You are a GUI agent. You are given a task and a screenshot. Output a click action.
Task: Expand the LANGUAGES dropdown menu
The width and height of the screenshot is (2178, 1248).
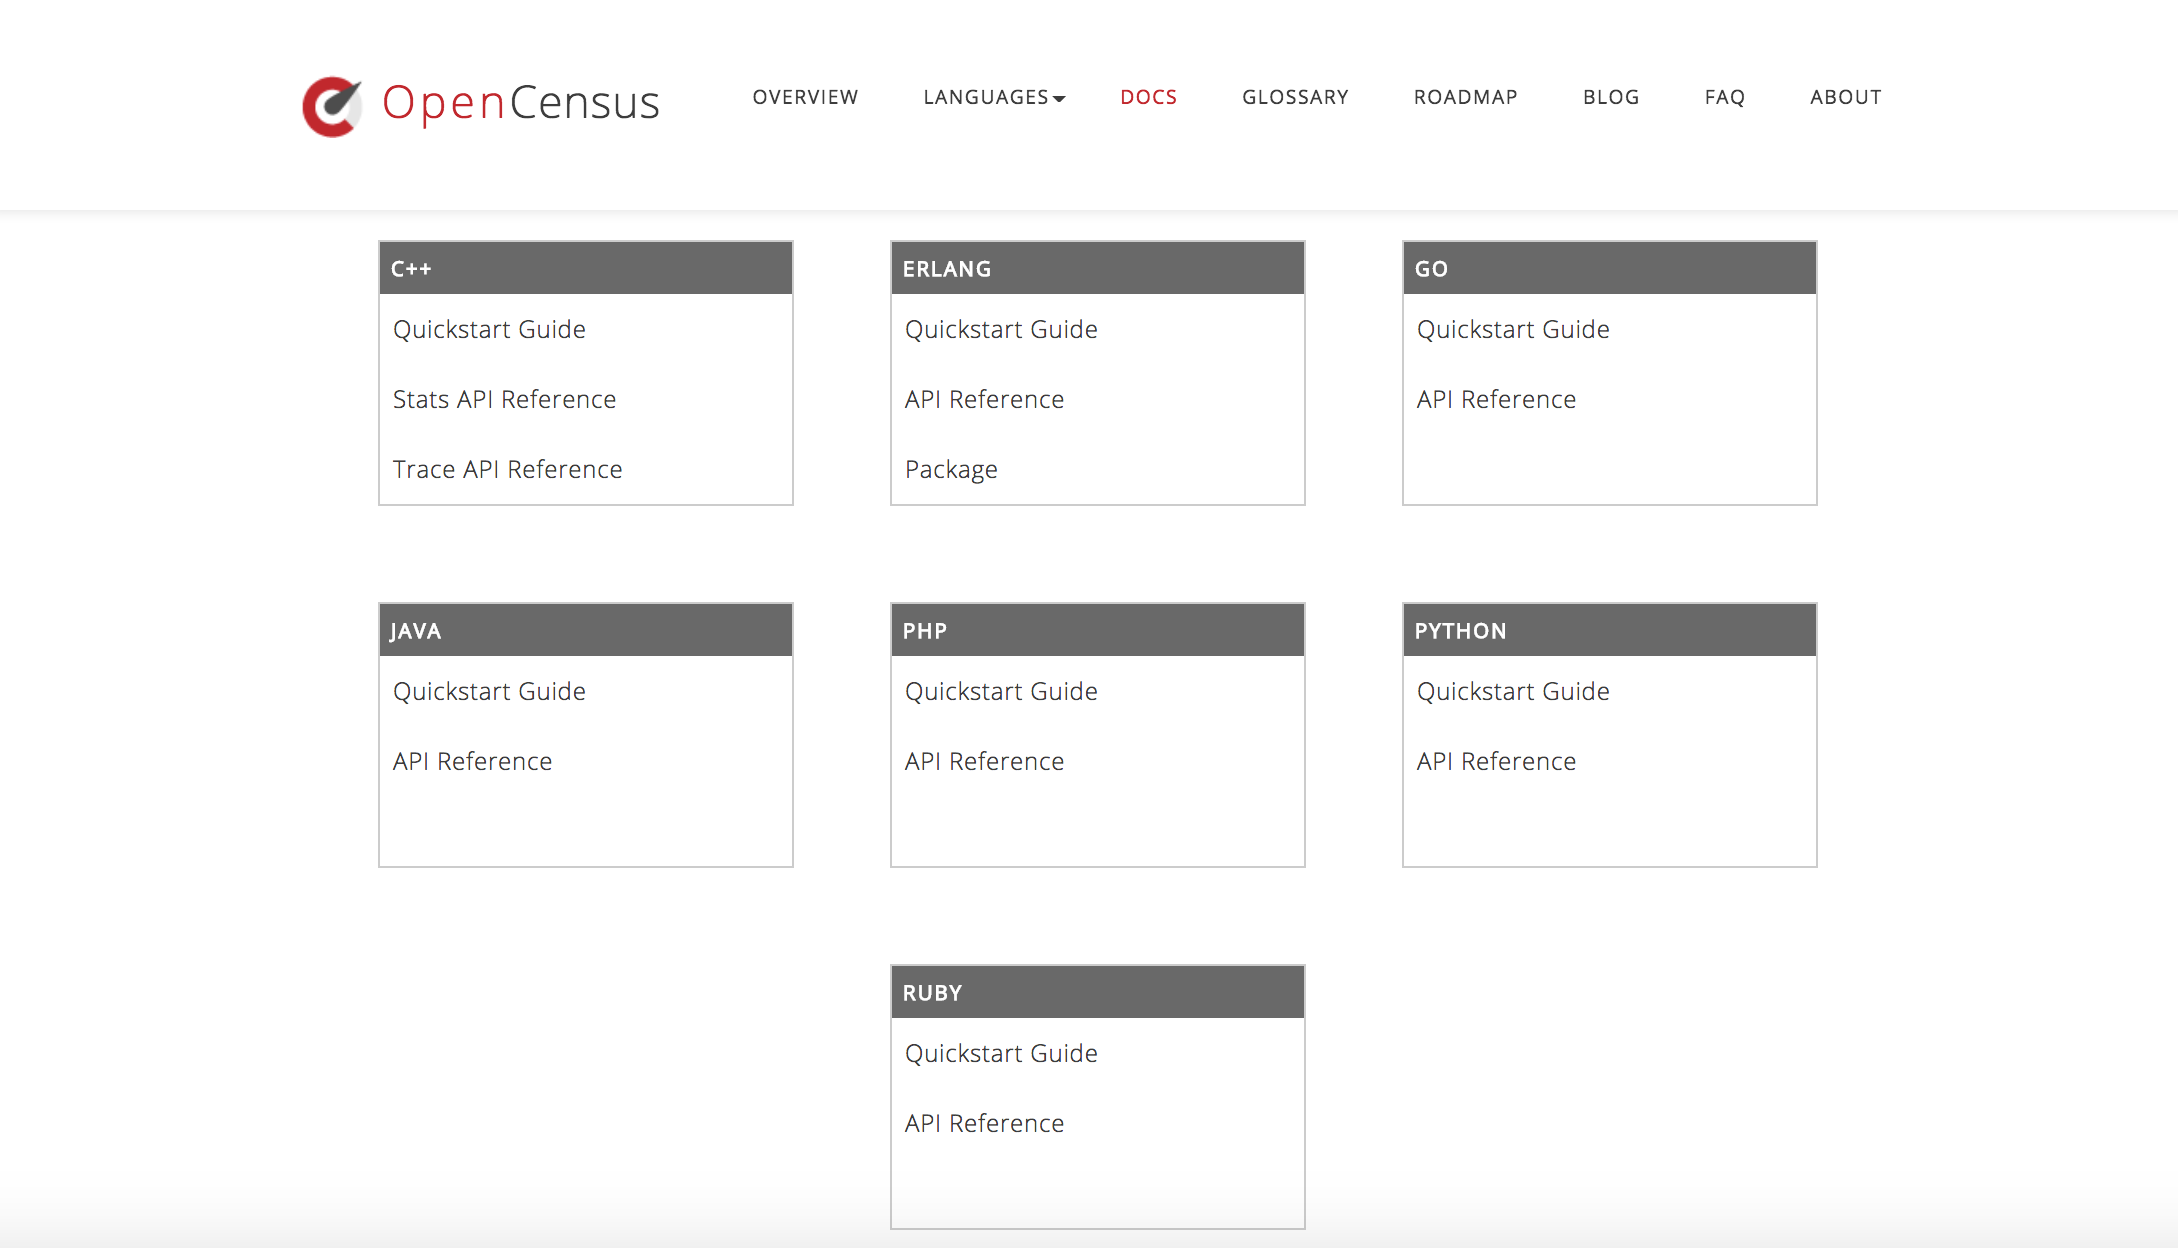pyautogui.click(x=993, y=97)
